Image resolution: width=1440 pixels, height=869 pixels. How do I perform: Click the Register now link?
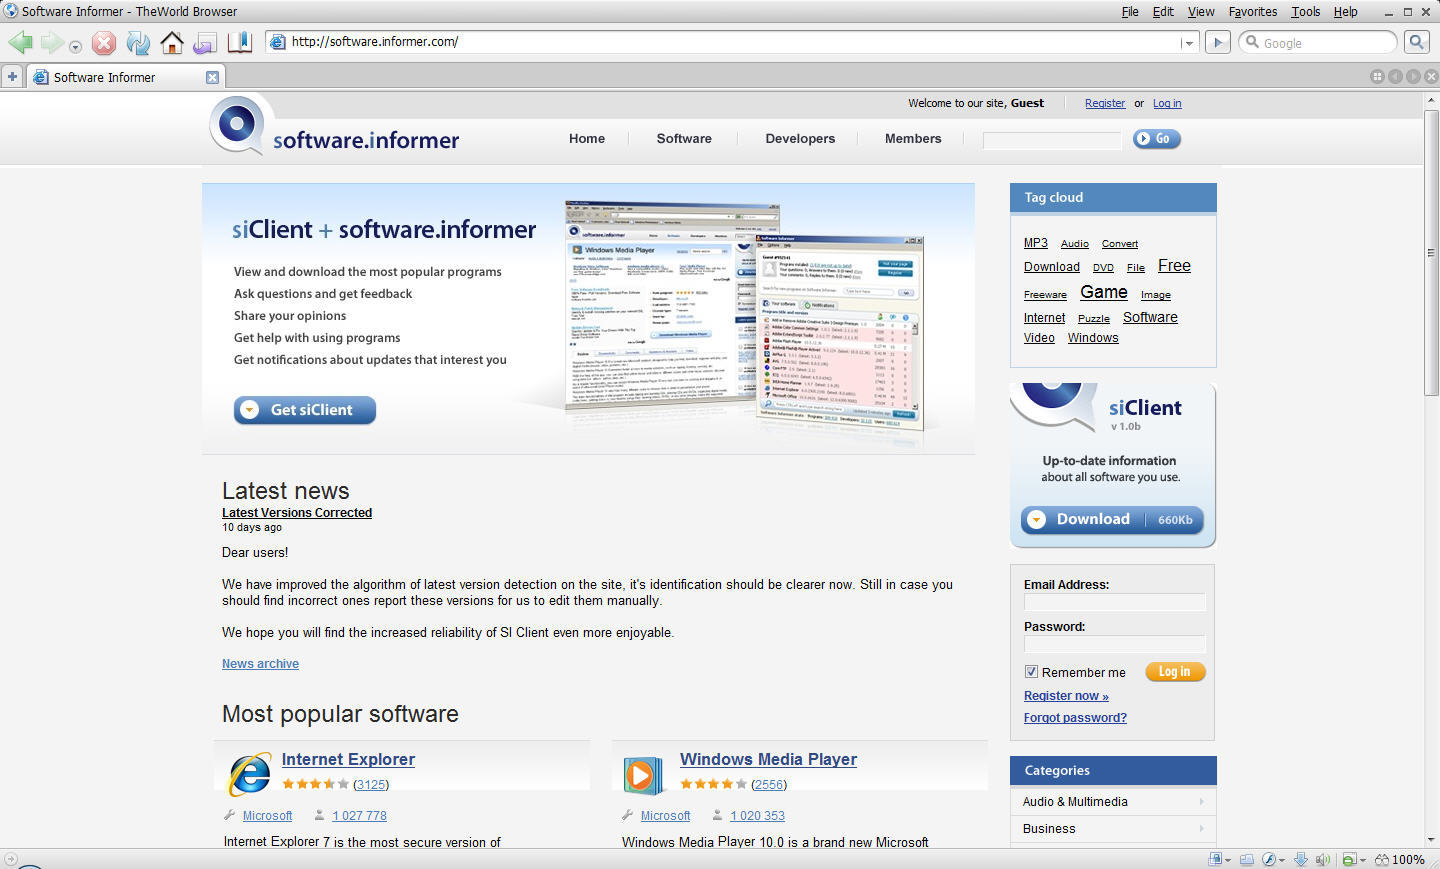point(1066,696)
